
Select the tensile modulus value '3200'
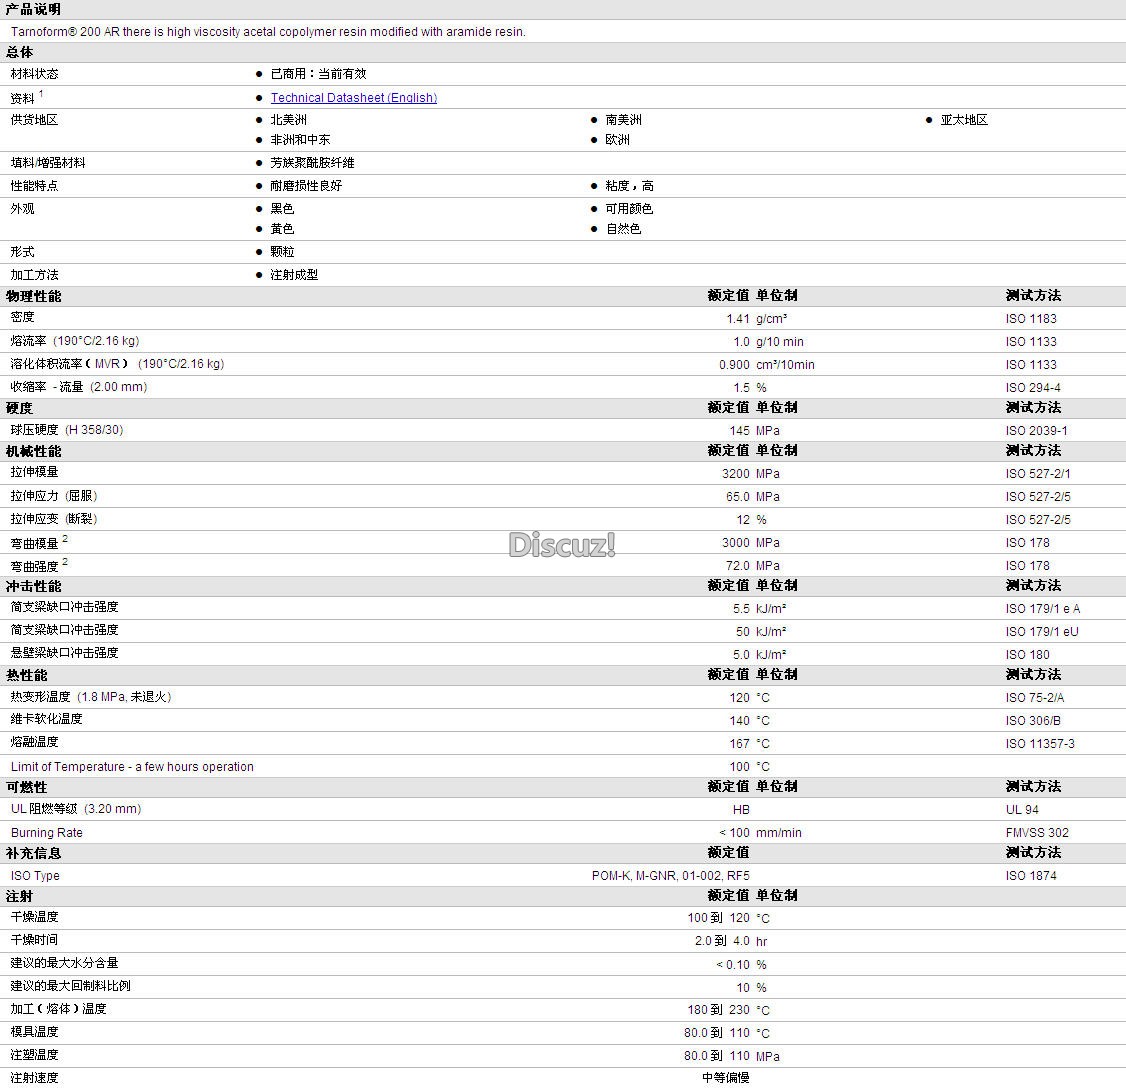click(x=735, y=474)
